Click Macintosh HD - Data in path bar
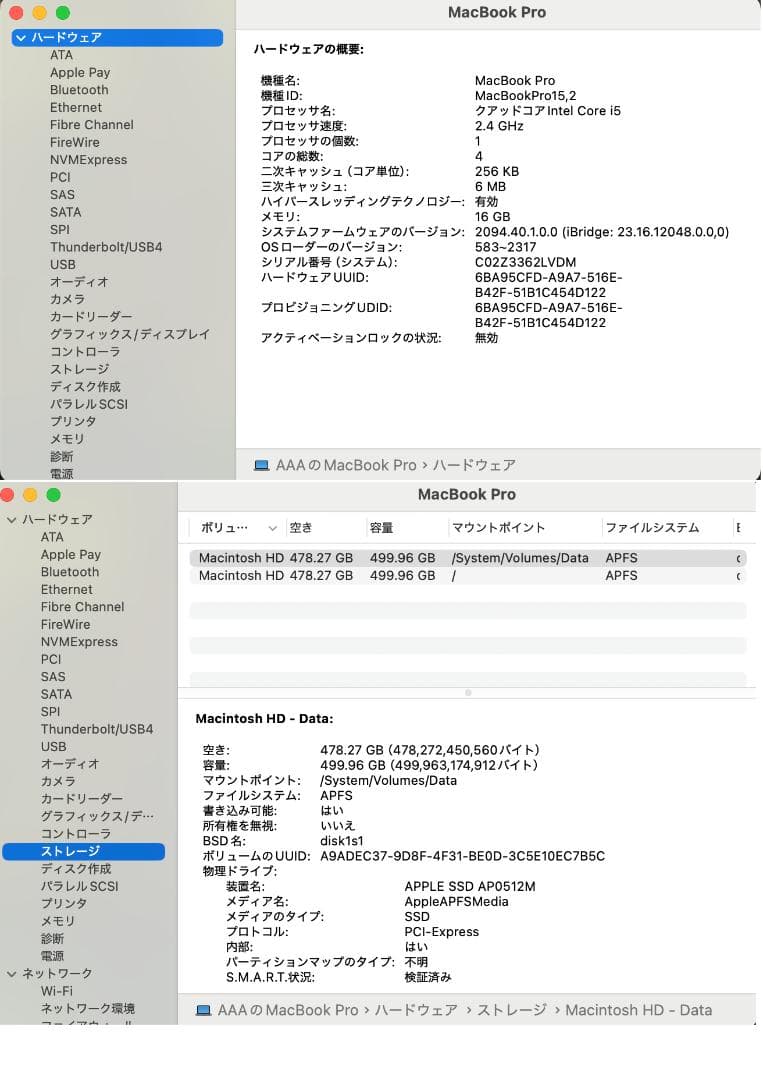Viewport: 763px width, 1080px height. [638, 1010]
